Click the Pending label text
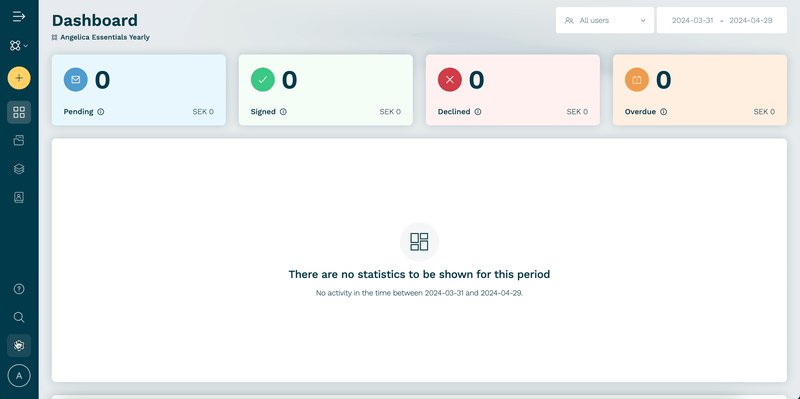The width and height of the screenshot is (800, 399). (79, 112)
